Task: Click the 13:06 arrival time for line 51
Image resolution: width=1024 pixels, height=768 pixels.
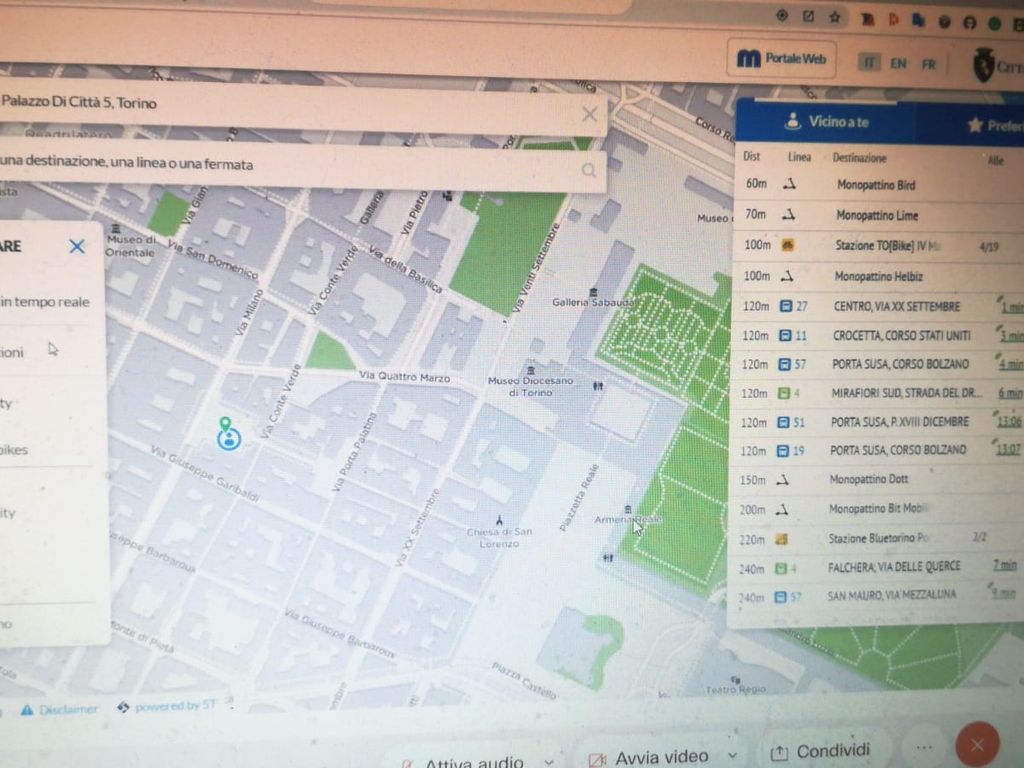Action: 1008,421
